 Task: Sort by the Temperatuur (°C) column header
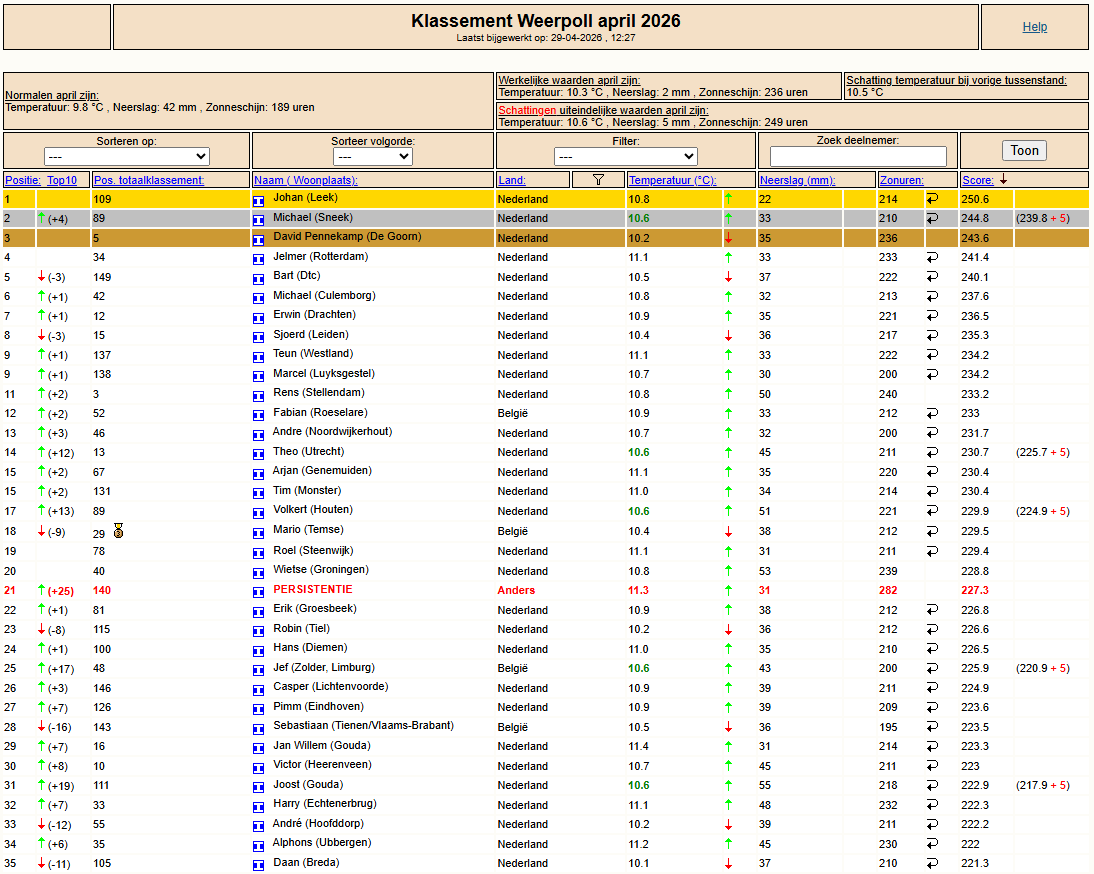pos(672,180)
